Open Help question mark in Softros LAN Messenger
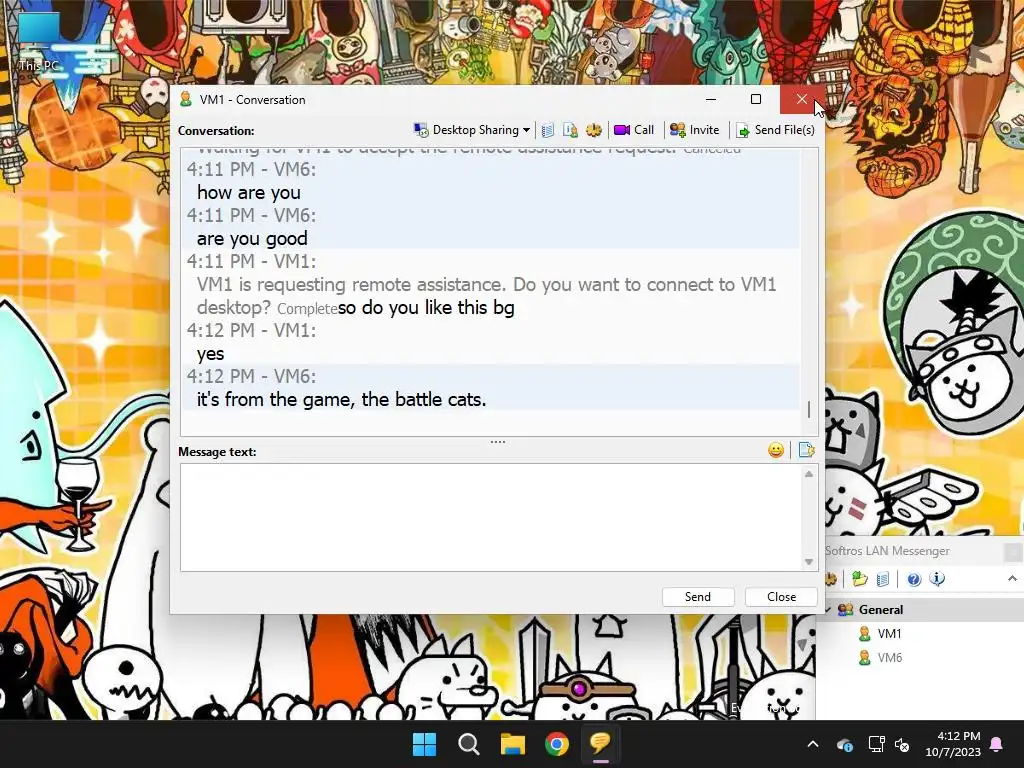 coord(914,579)
